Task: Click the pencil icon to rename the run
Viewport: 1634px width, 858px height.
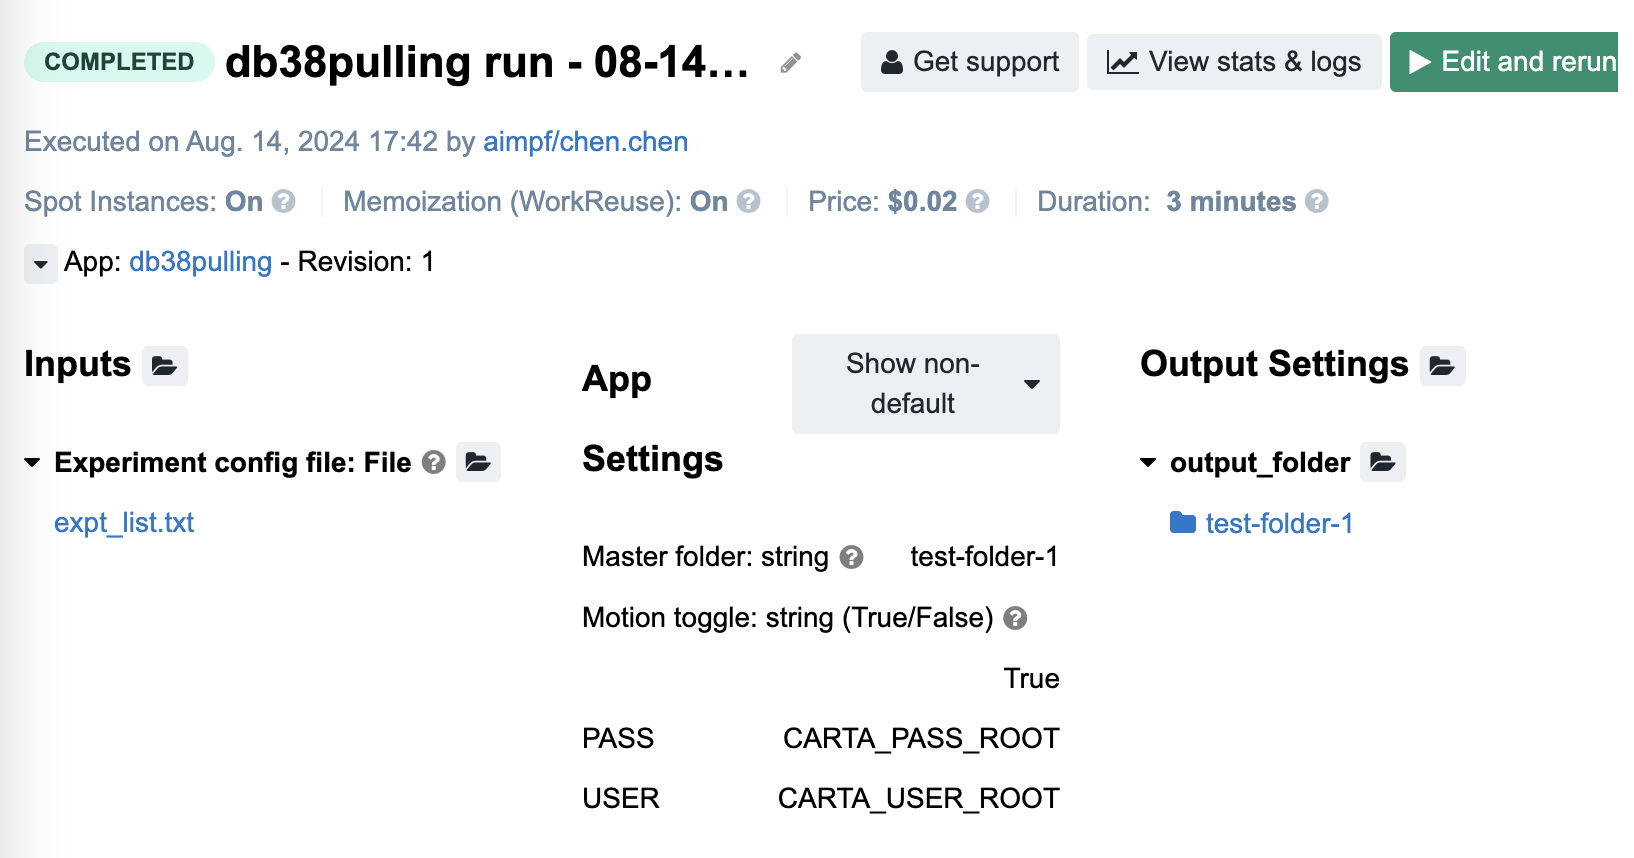Action: pos(790,64)
